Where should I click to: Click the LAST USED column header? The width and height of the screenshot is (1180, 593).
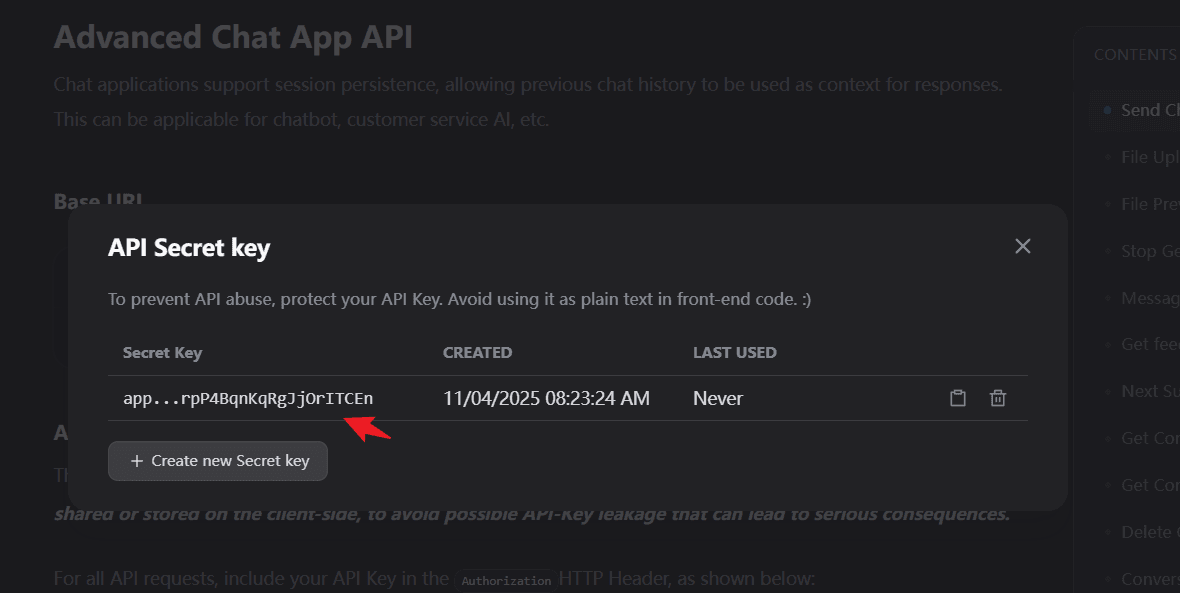[734, 352]
